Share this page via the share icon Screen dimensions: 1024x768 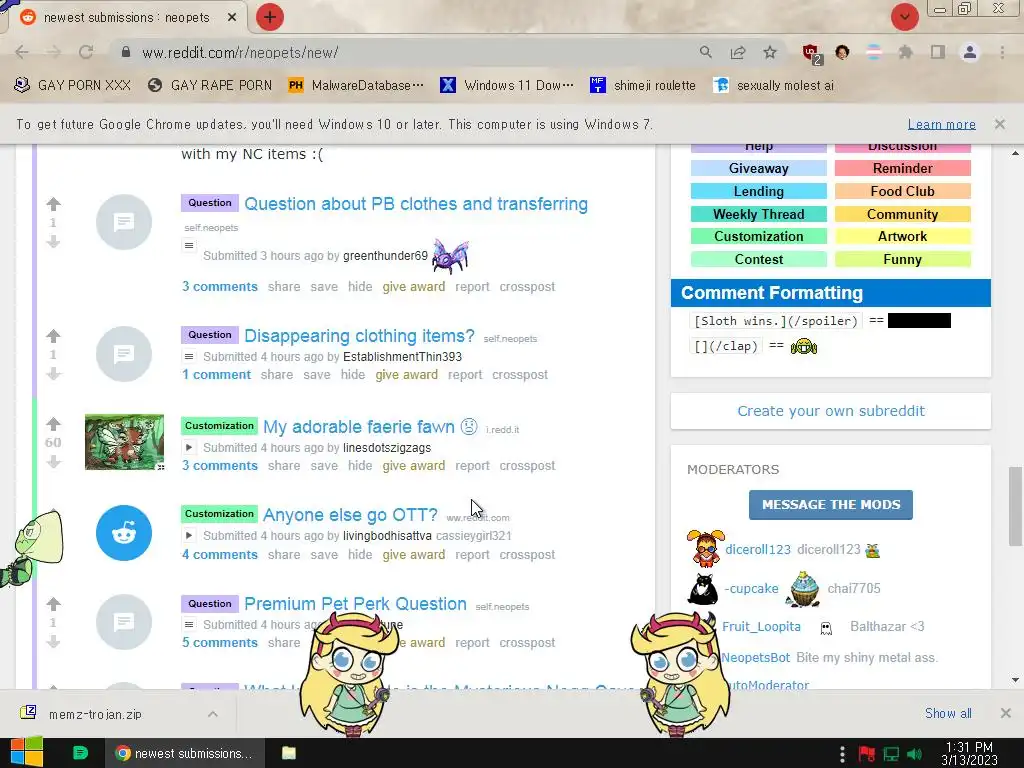[x=738, y=52]
